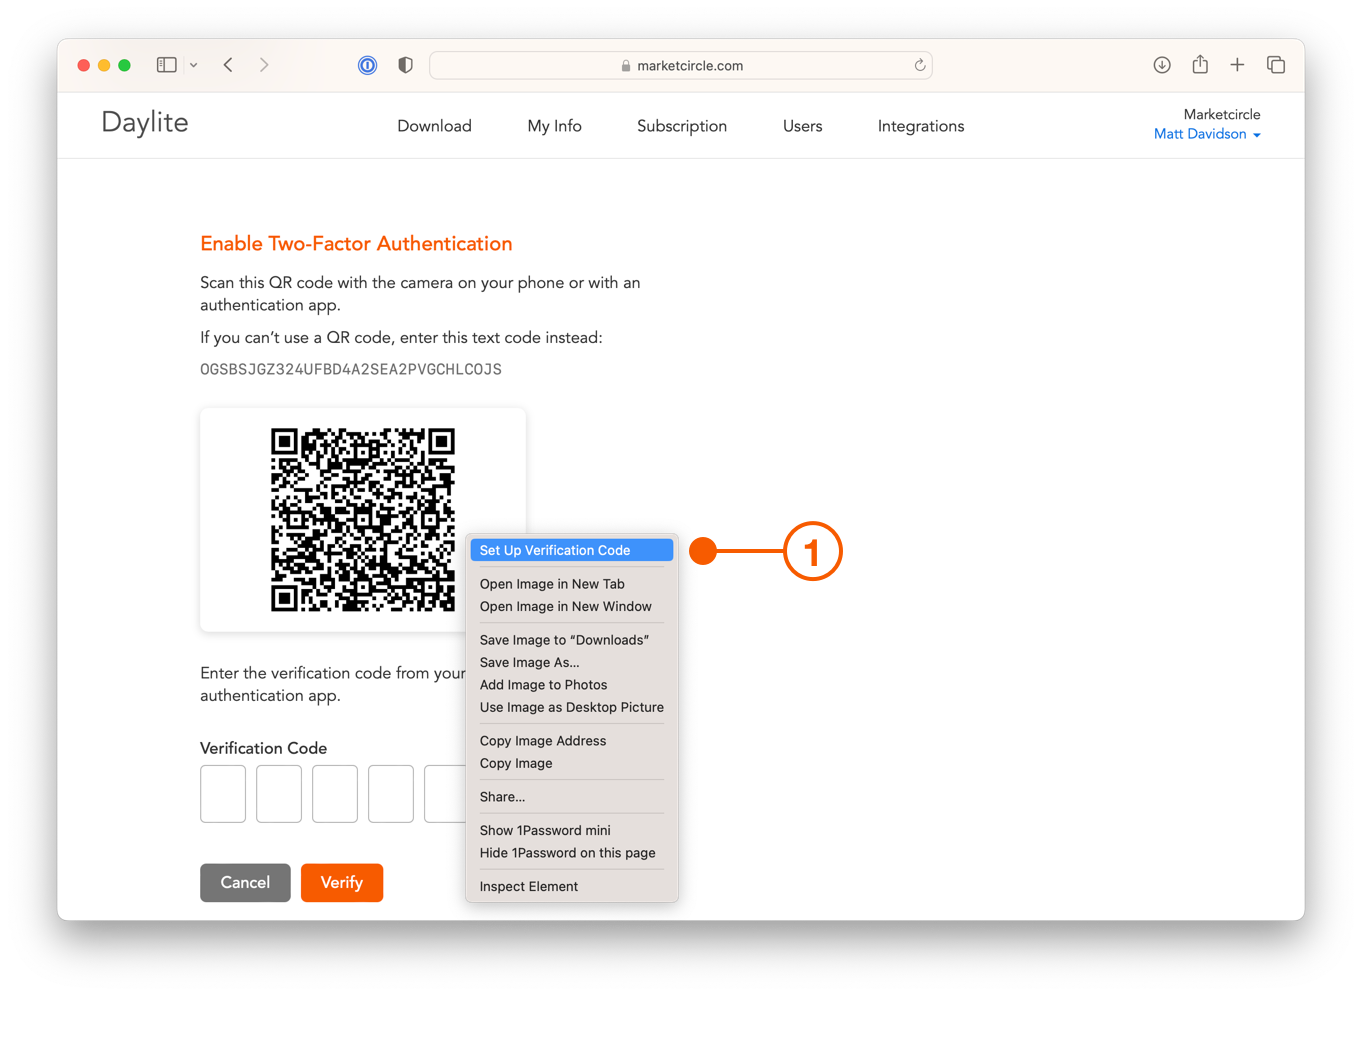Show tab overview icon
The width and height of the screenshot is (1360, 1046).
coord(1276,65)
